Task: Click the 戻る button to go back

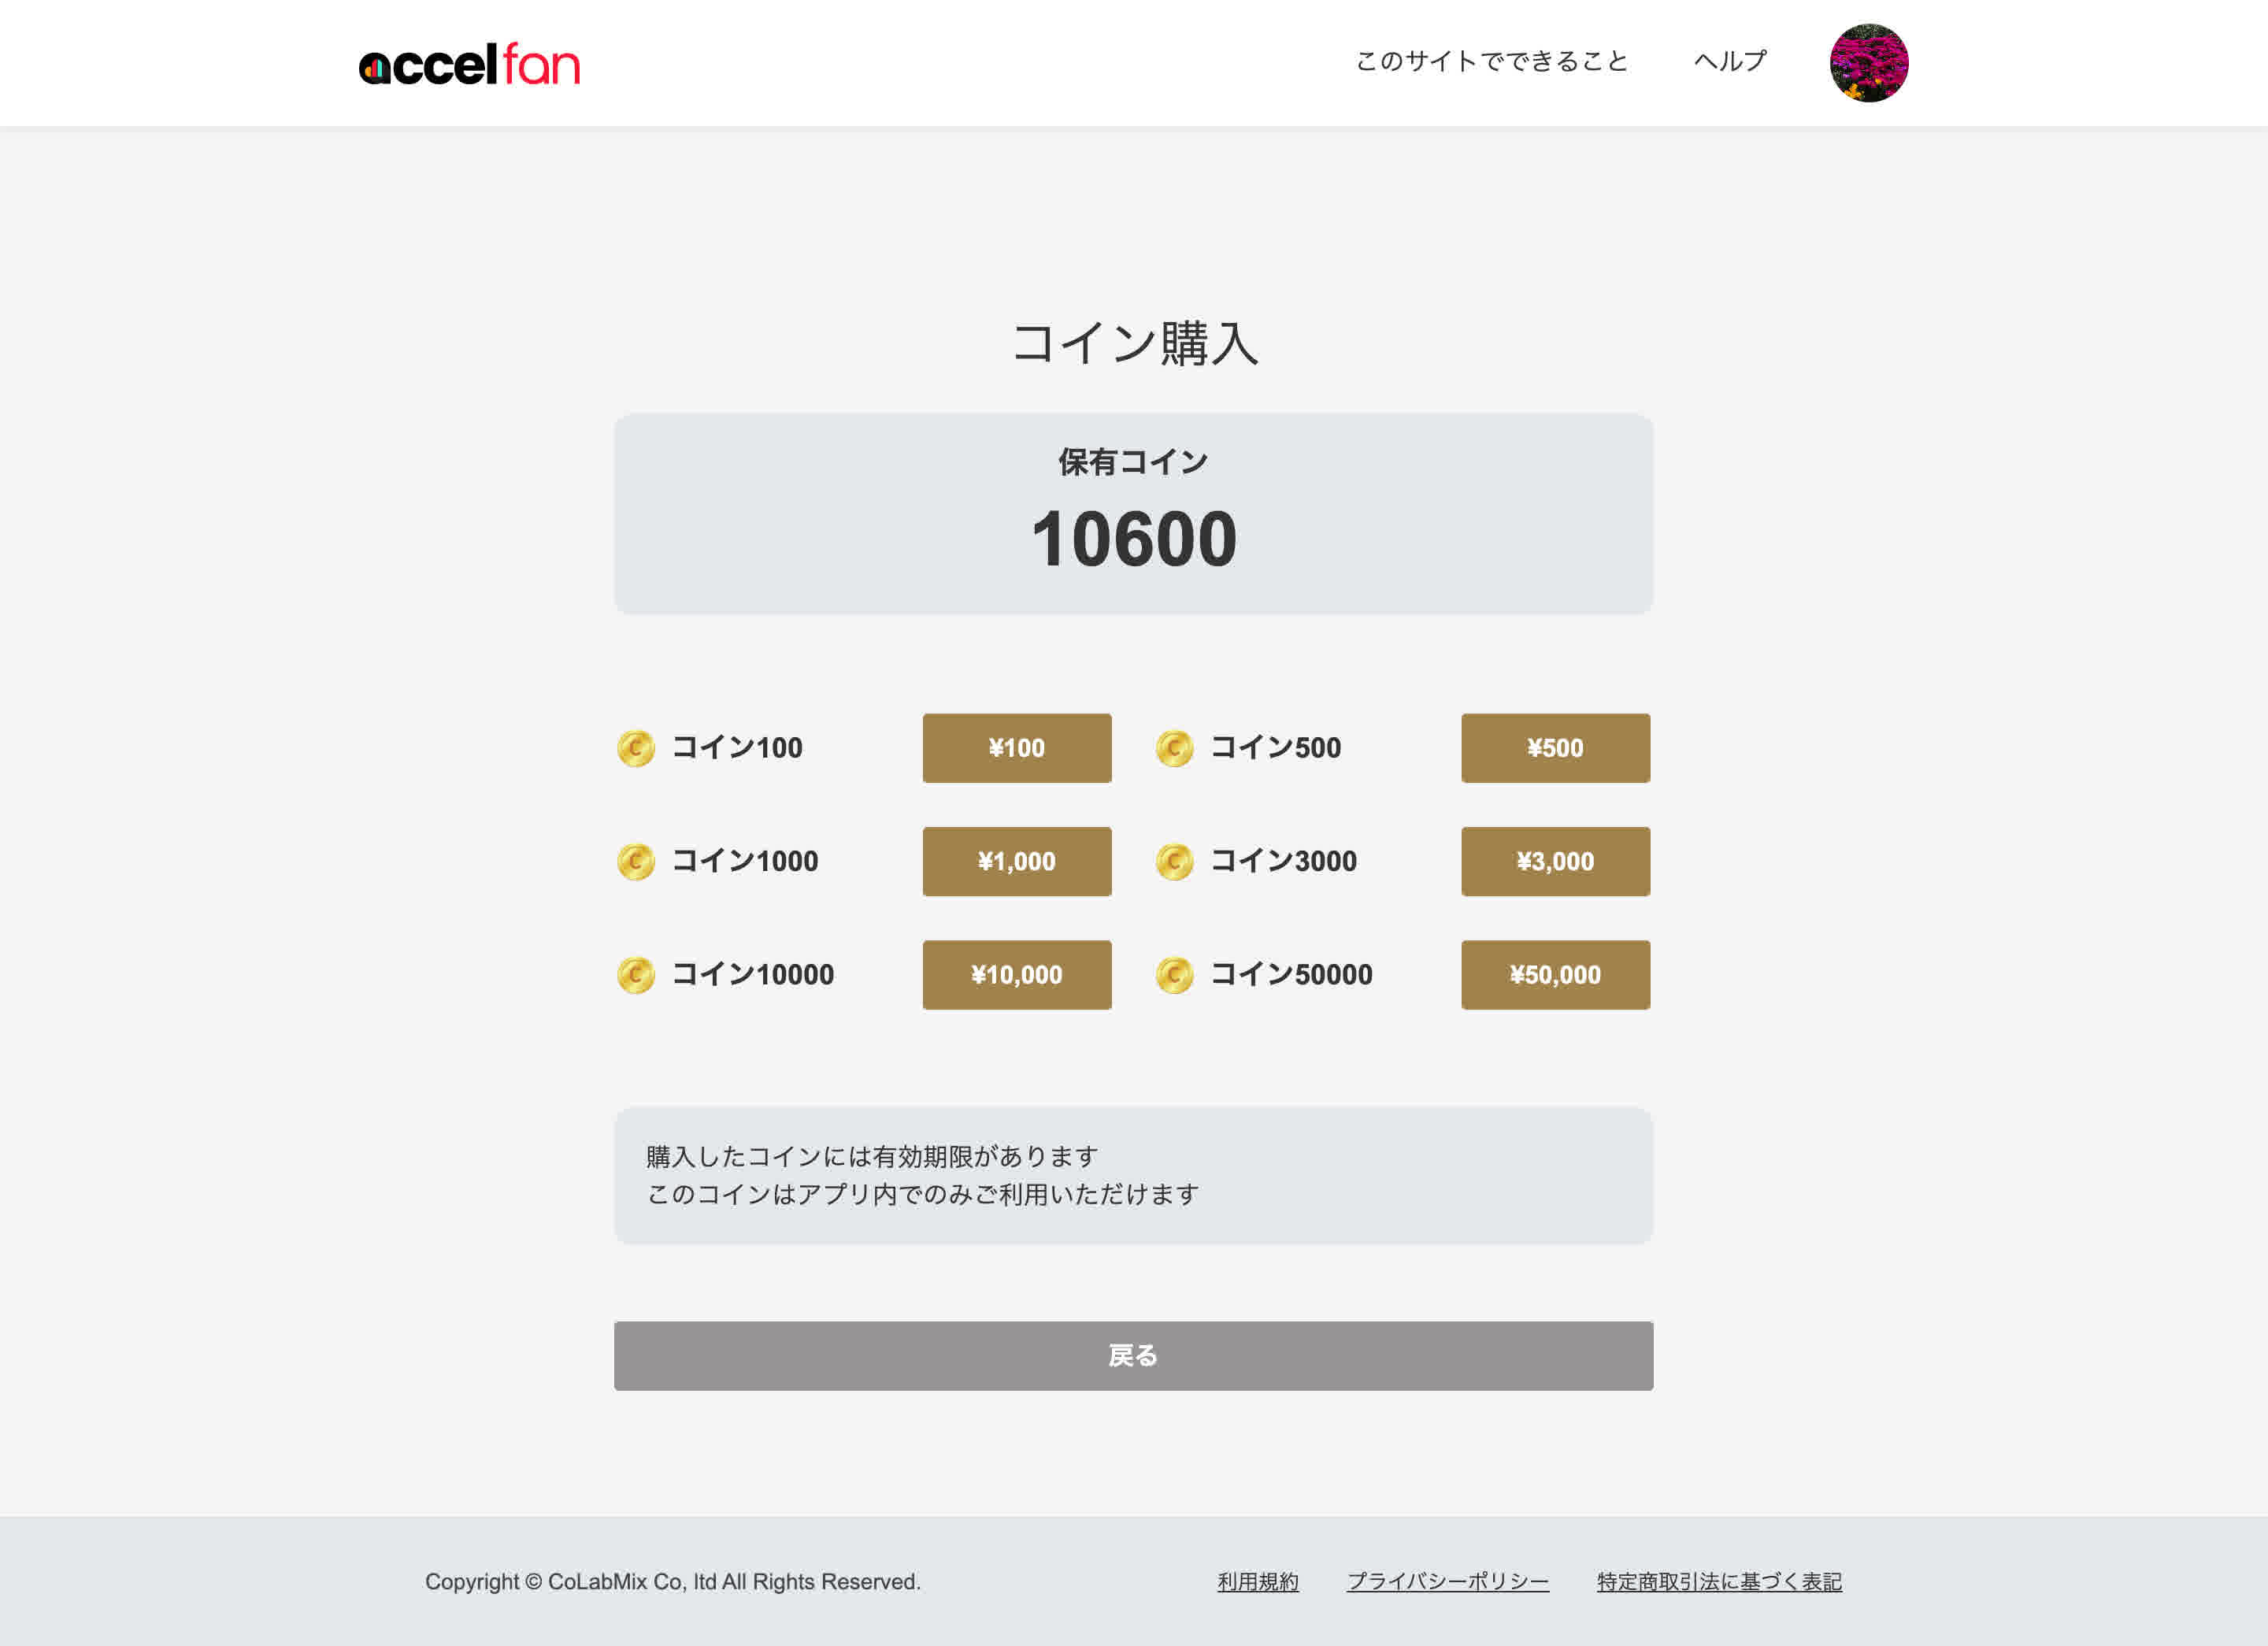Action: click(1133, 1356)
